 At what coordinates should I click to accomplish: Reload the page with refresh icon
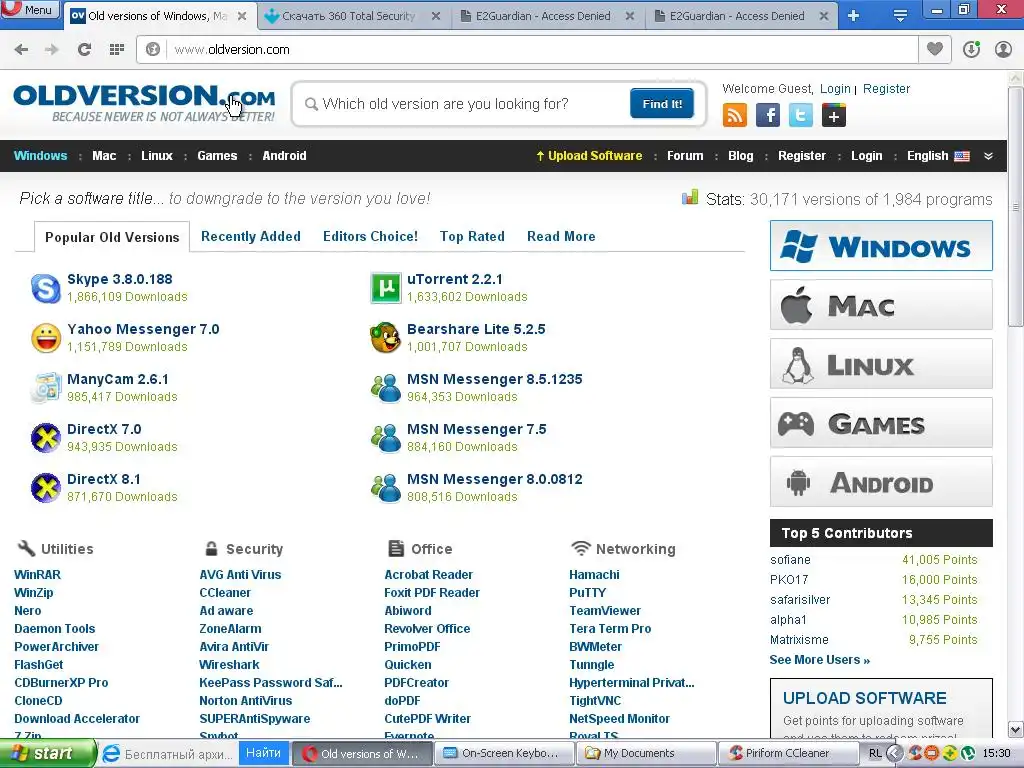pyautogui.click(x=84, y=50)
